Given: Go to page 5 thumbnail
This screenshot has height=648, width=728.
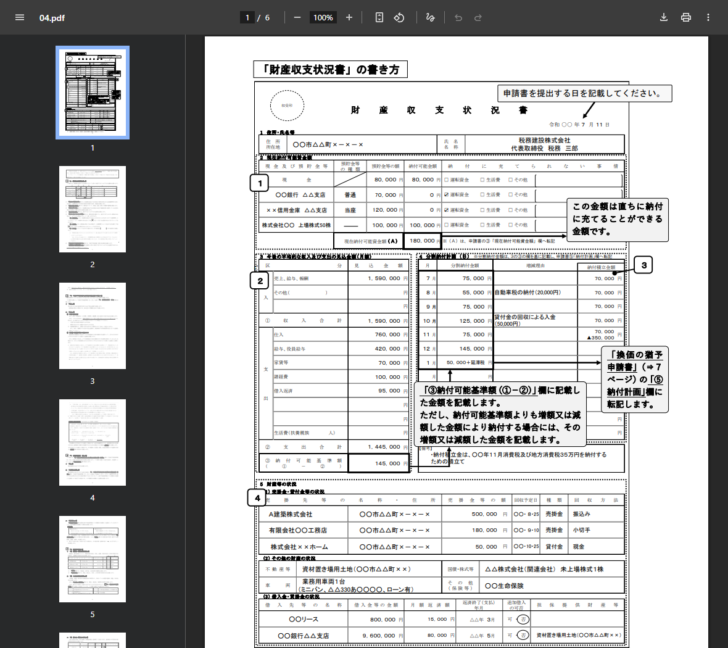Looking at the screenshot, I should 92,559.
